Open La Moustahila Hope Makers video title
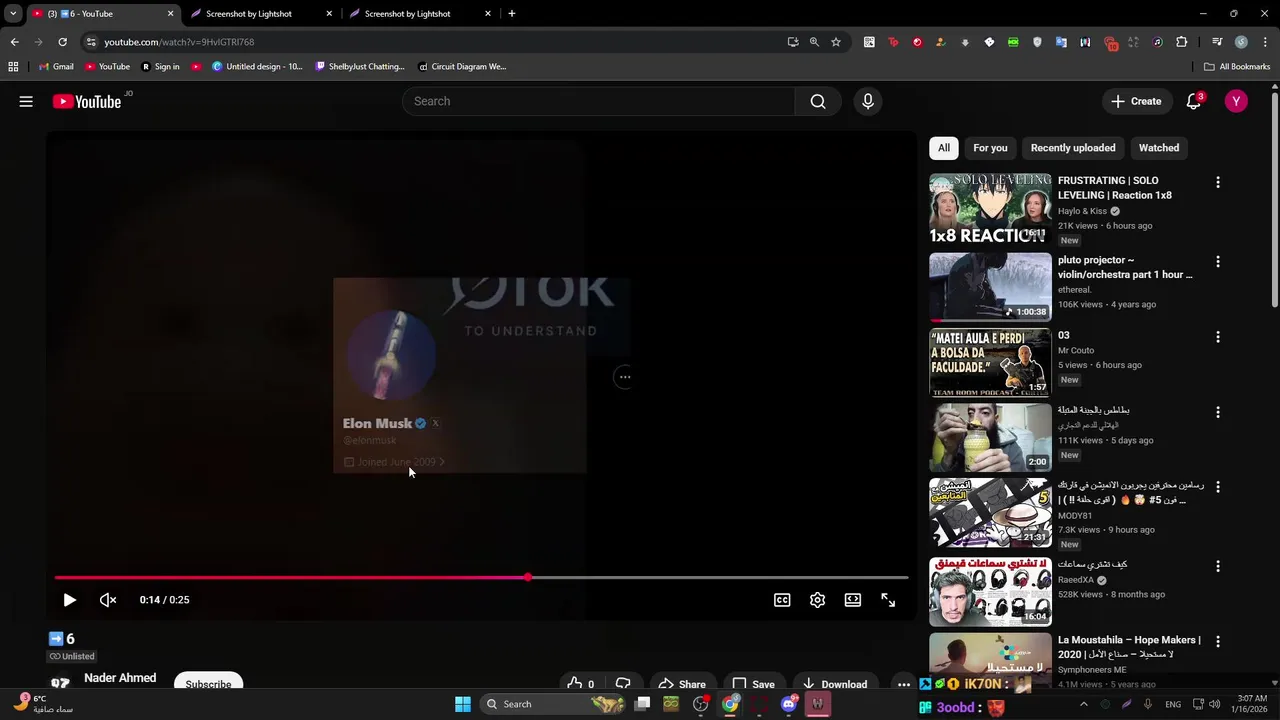 1129,647
